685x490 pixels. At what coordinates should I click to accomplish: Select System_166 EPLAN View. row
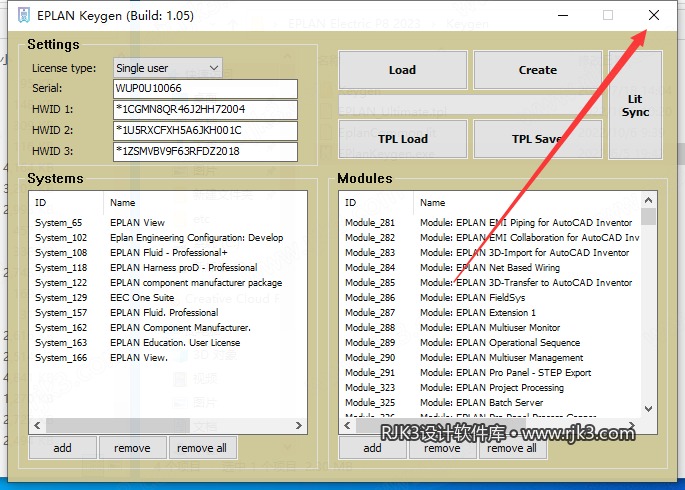tap(168, 358)
